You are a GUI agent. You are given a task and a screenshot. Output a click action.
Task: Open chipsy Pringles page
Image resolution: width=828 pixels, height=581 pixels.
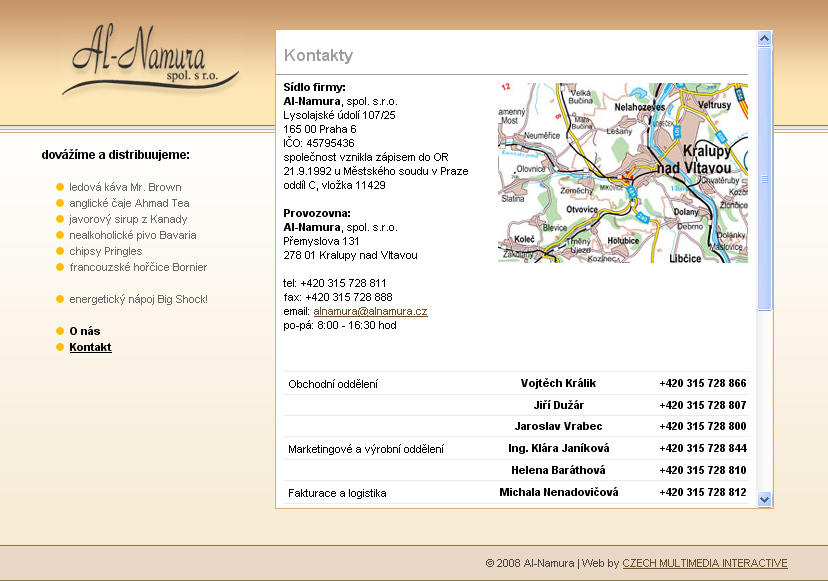pos(106,251)
